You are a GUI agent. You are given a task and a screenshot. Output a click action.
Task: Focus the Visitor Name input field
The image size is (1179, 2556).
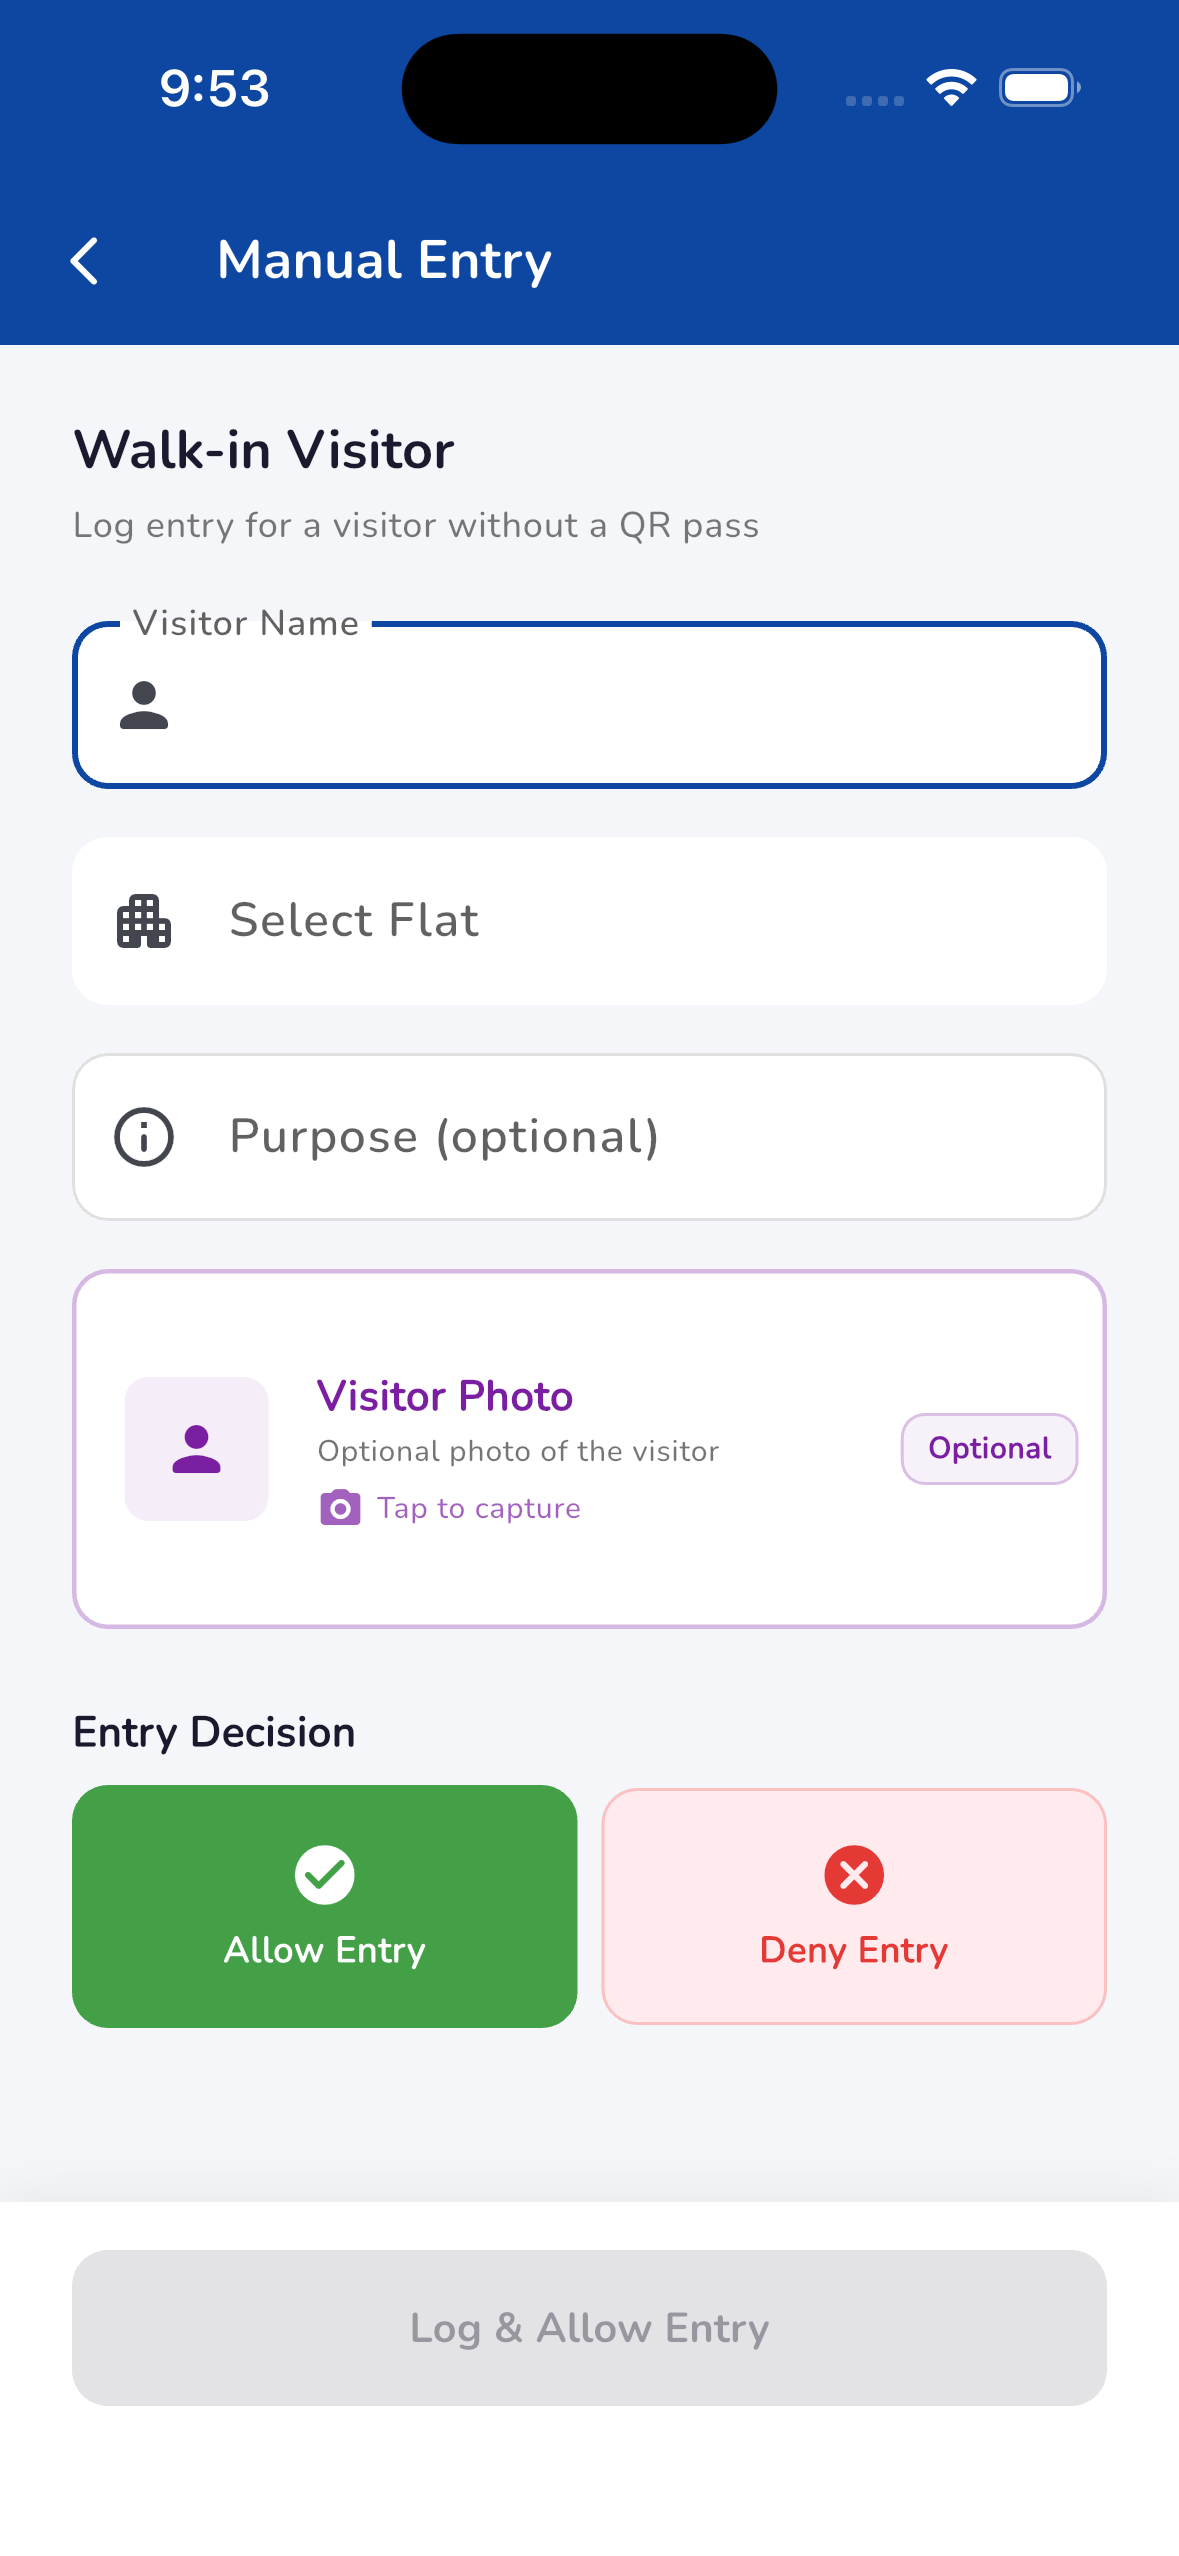[589, 705]
